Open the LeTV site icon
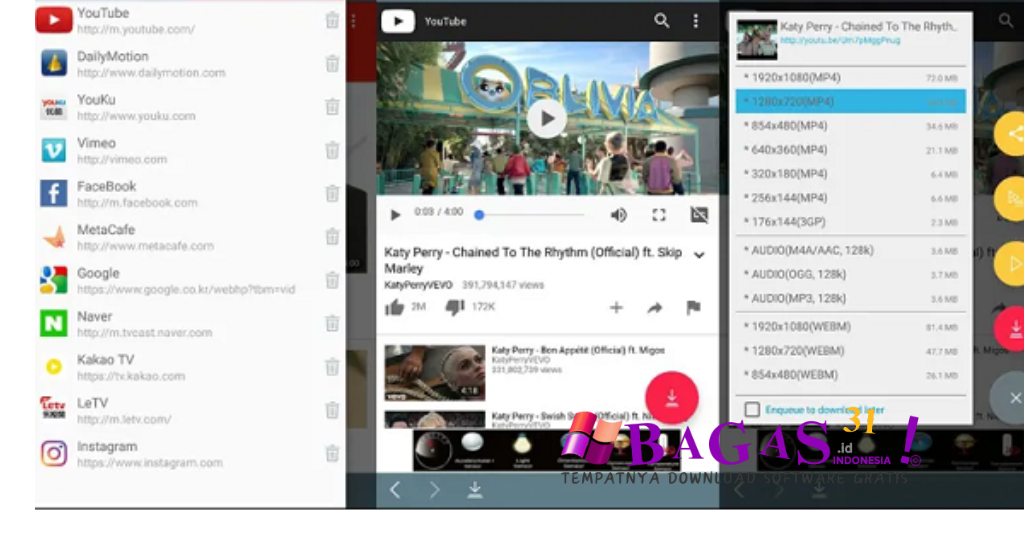Screen dimensions: 1024x538 click(54, 410)
